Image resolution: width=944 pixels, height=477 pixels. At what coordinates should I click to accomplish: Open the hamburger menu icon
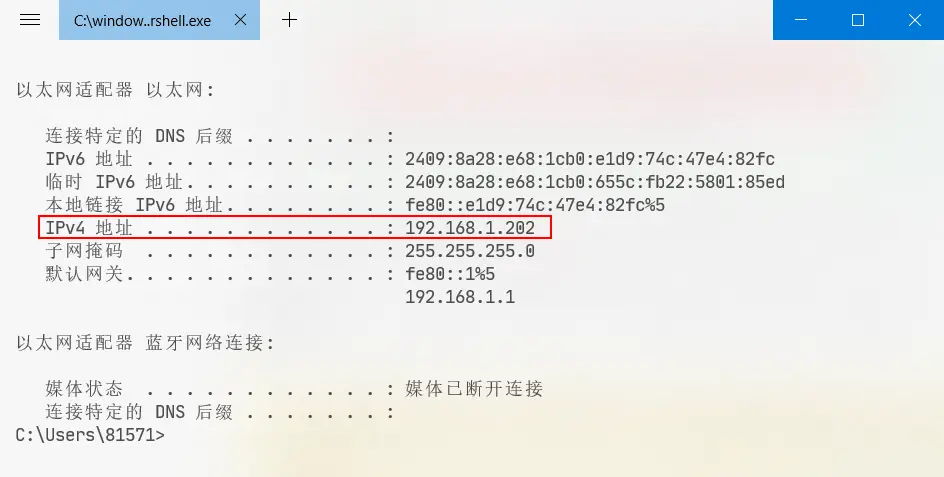(30, 20)
